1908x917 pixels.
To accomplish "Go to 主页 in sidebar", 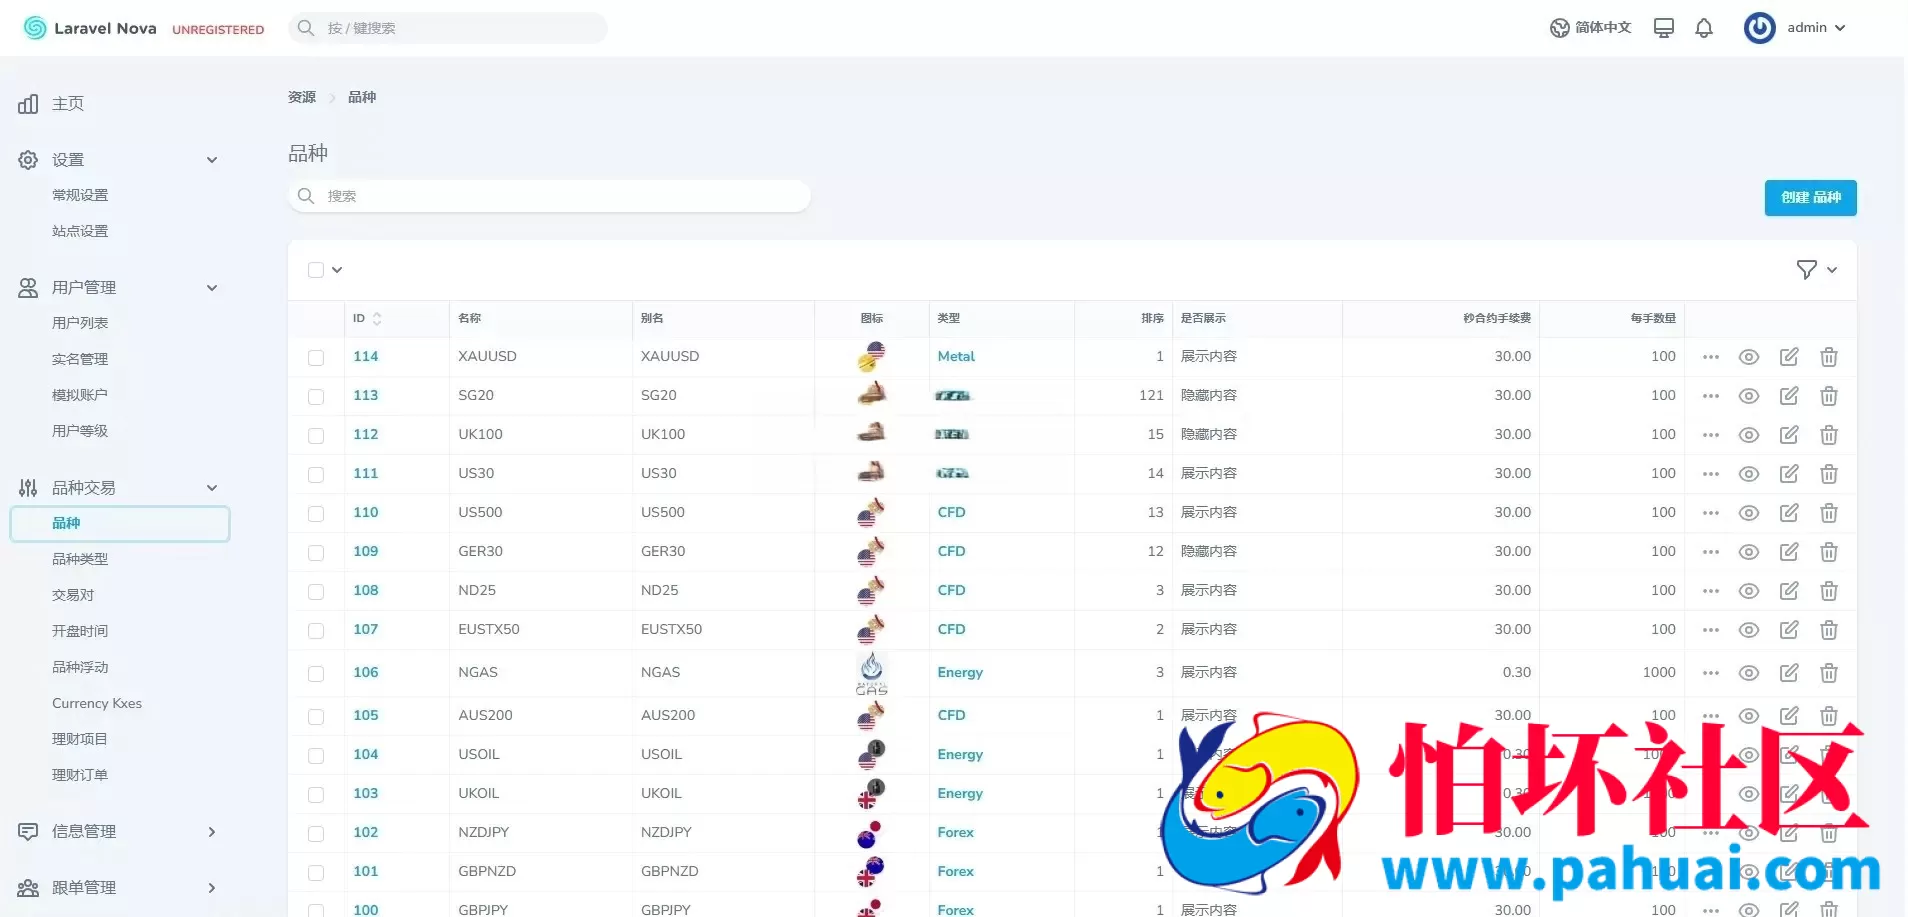I will pyautogui.click(x=67, y=104).
